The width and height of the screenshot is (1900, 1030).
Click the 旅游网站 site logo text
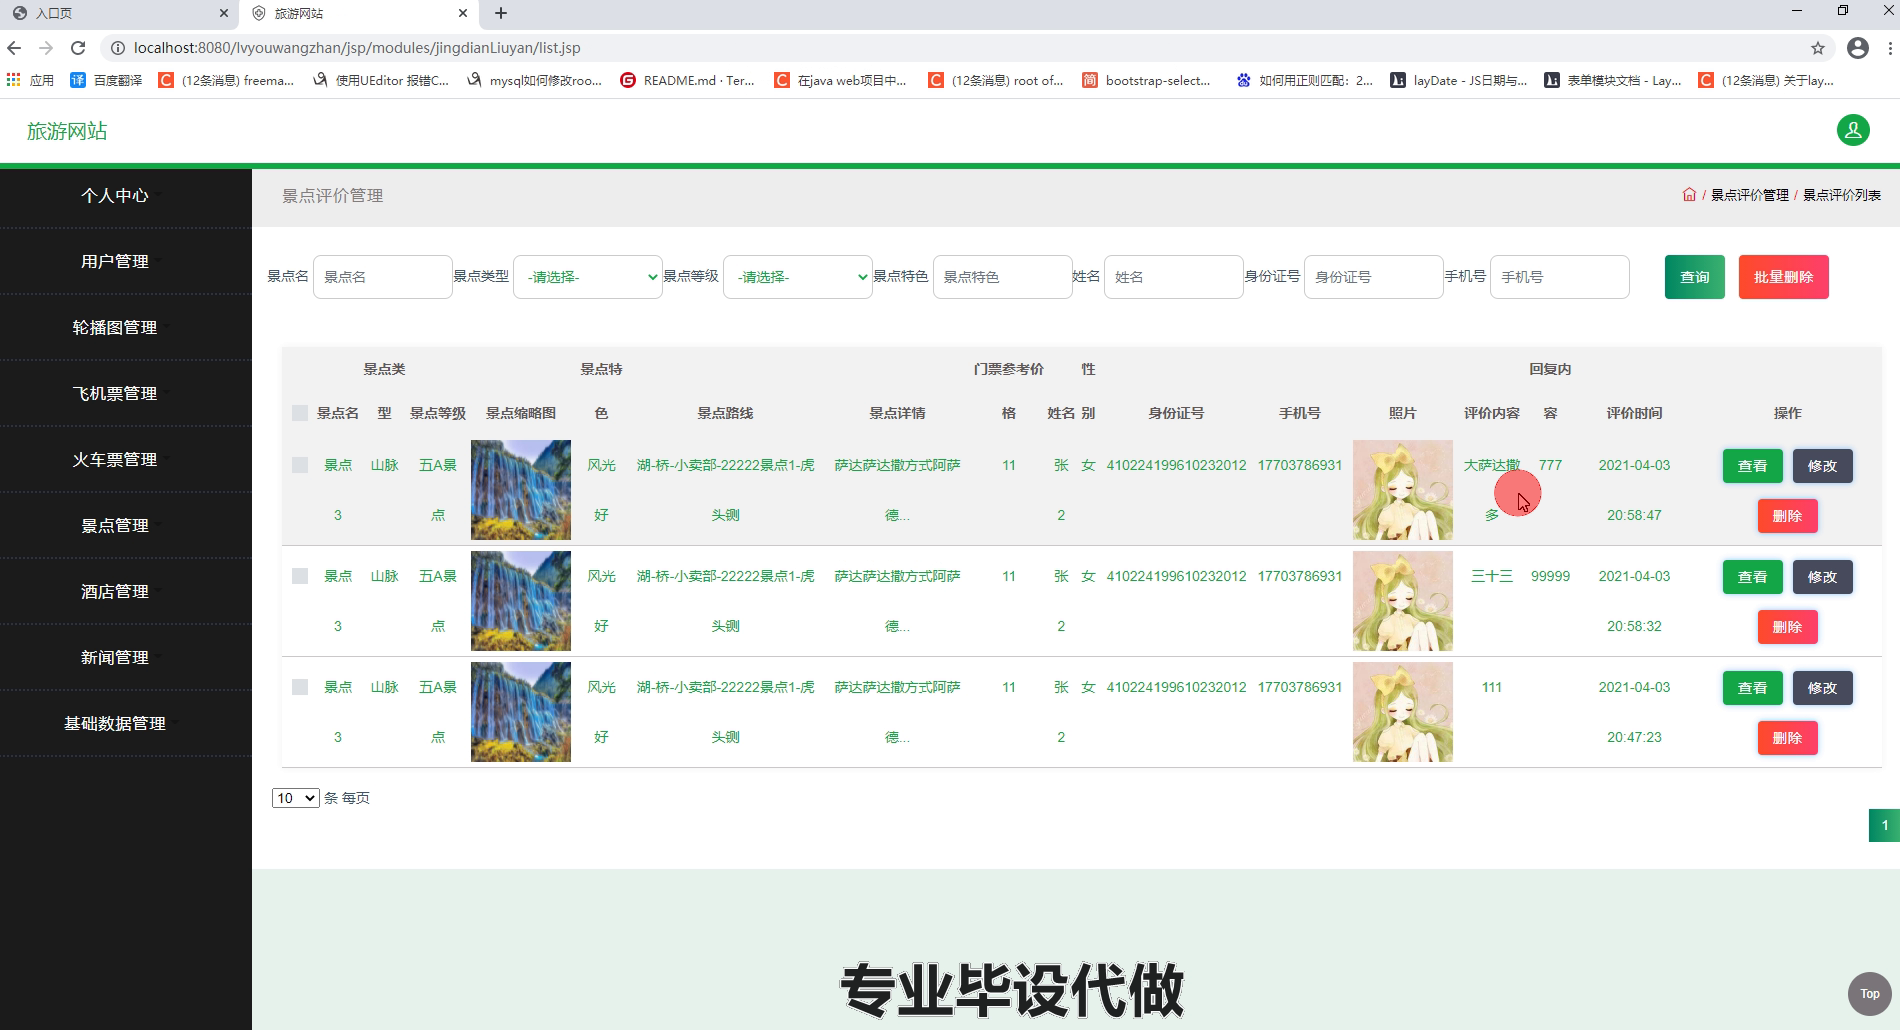coord(67,131)
